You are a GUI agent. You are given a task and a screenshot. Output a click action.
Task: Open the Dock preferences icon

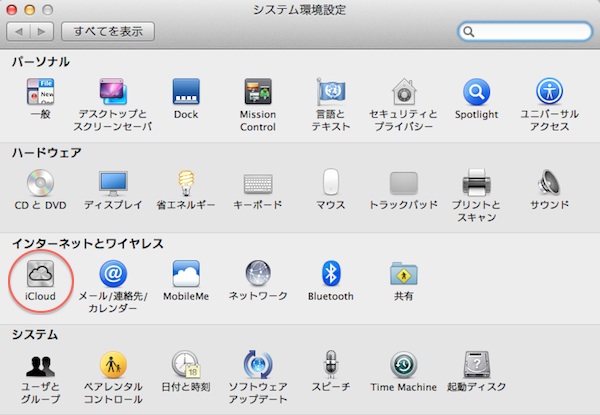point(186,92)
